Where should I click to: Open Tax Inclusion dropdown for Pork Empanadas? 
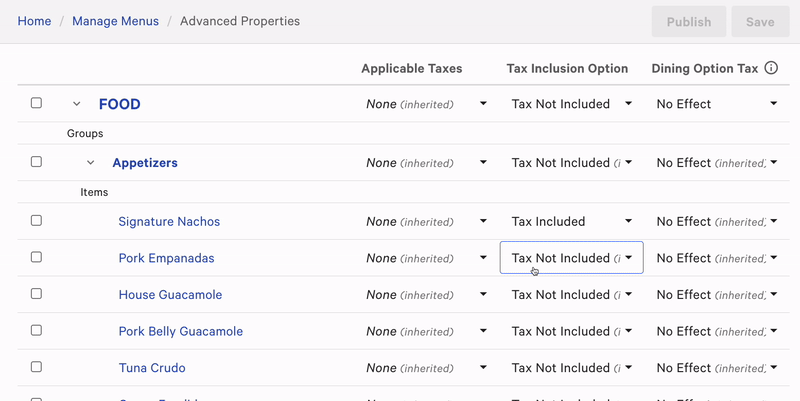[x=571, y=258]
